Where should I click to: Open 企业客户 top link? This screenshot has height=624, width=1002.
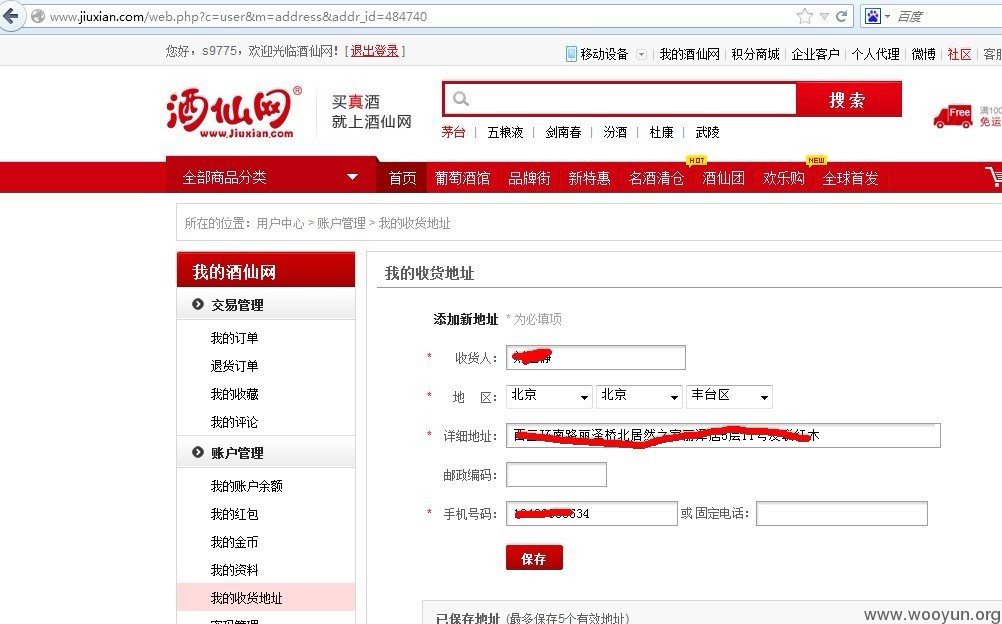coord(815,54)
